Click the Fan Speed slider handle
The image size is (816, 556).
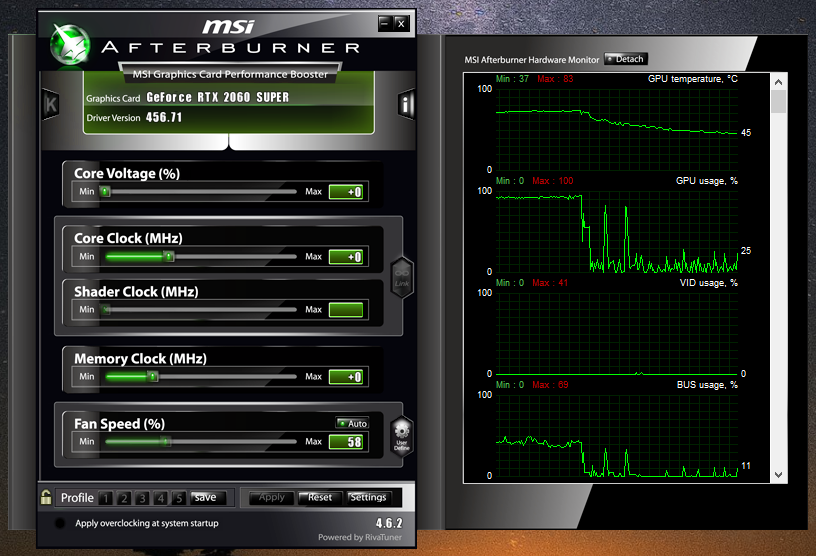165,441
